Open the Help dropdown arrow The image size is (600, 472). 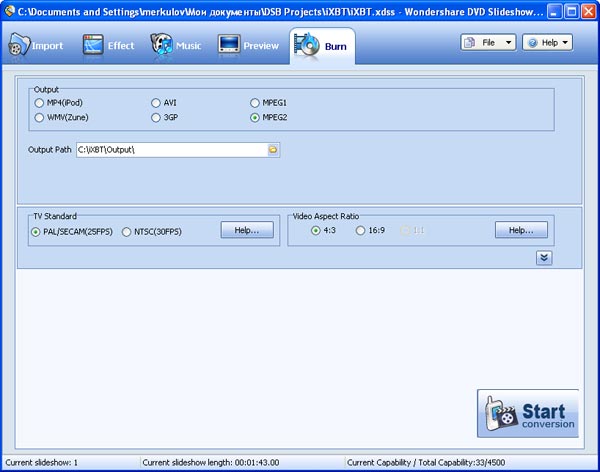click(x=565, y=42)
